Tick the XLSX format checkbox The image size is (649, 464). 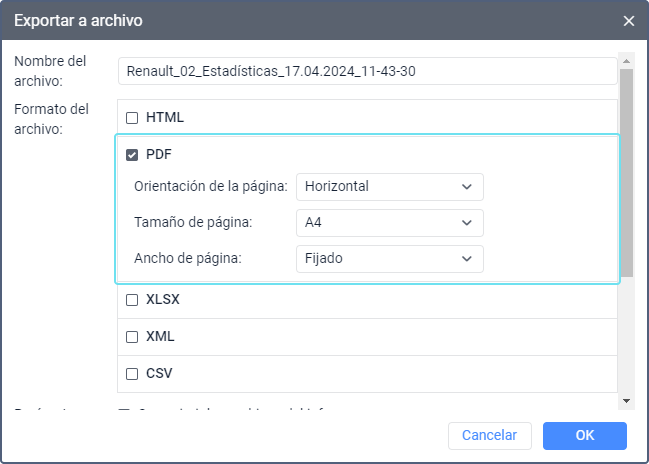[132, 300]
